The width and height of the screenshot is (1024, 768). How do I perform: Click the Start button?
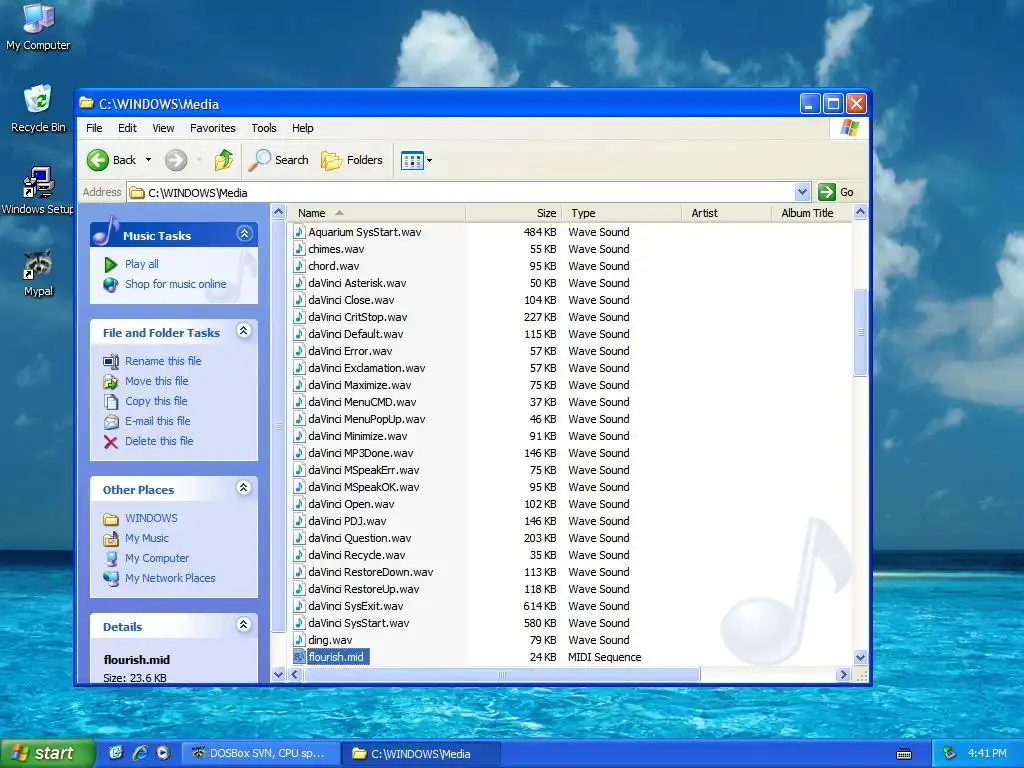[x=46, y=754]
